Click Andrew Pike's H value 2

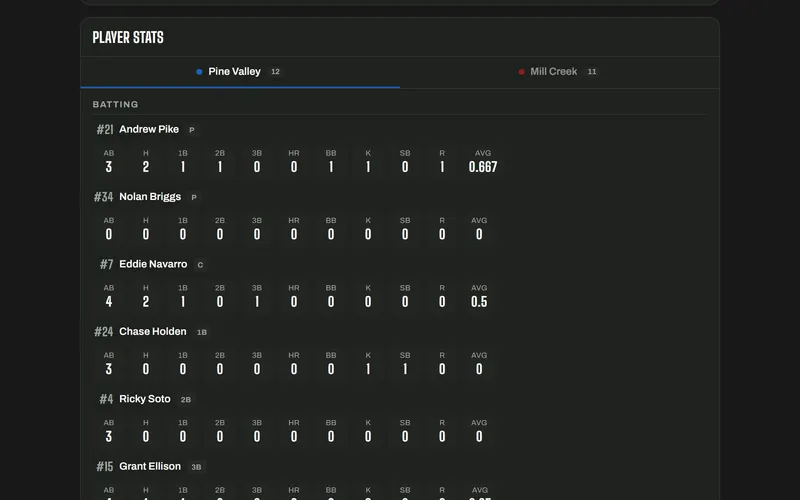[x=146, y=167]
